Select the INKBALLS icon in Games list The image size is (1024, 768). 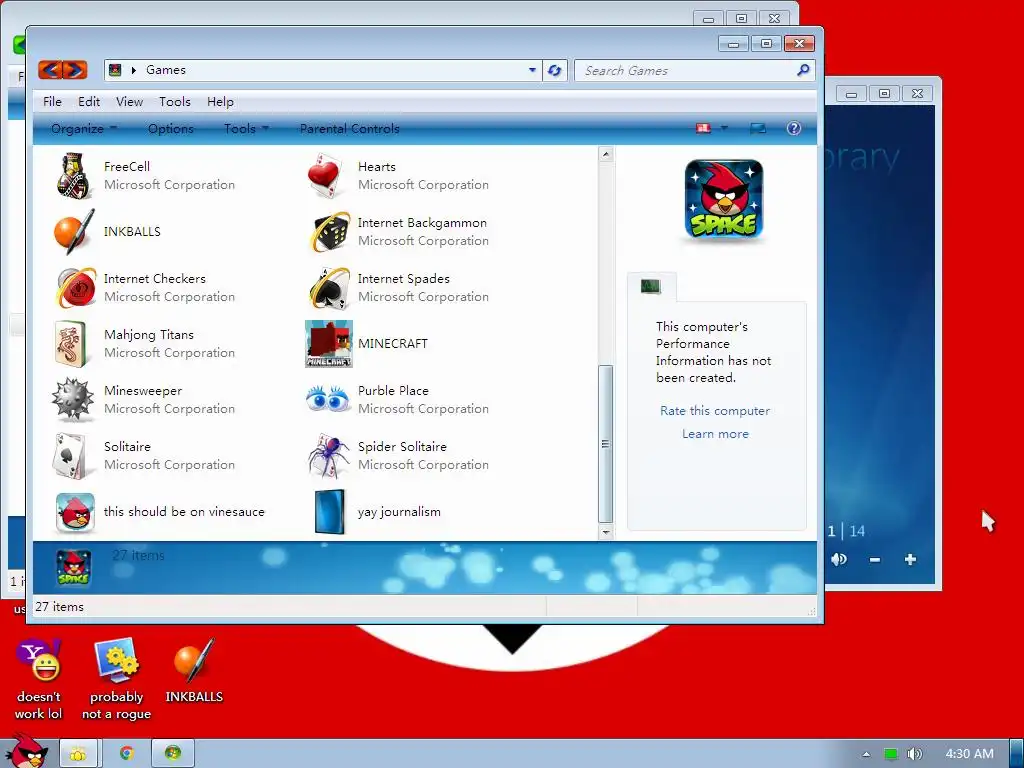[73, 231]
